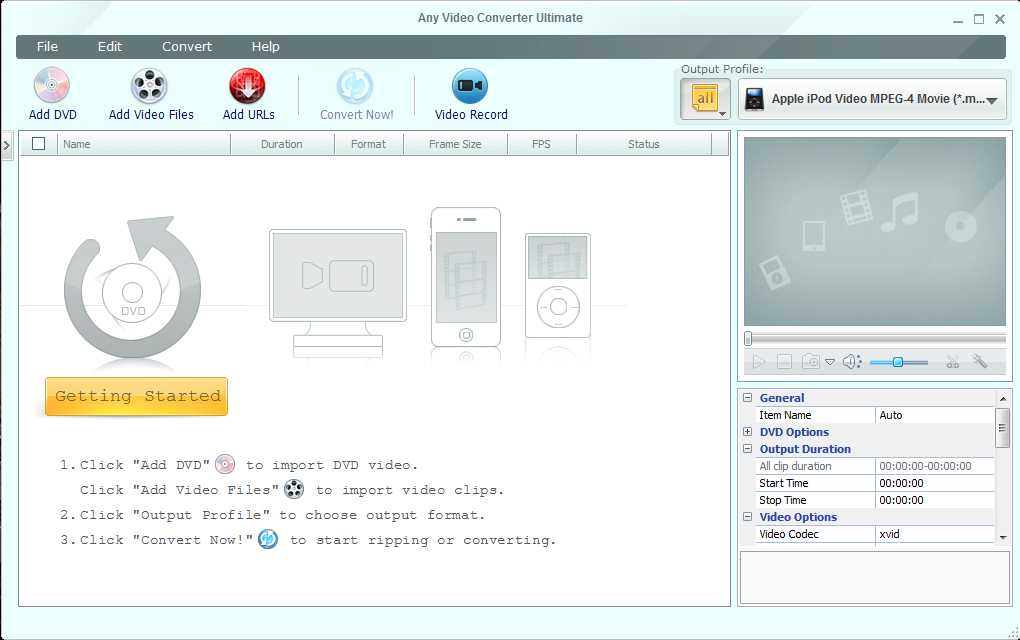Click the iPod classic device illustration

[558, 286]
